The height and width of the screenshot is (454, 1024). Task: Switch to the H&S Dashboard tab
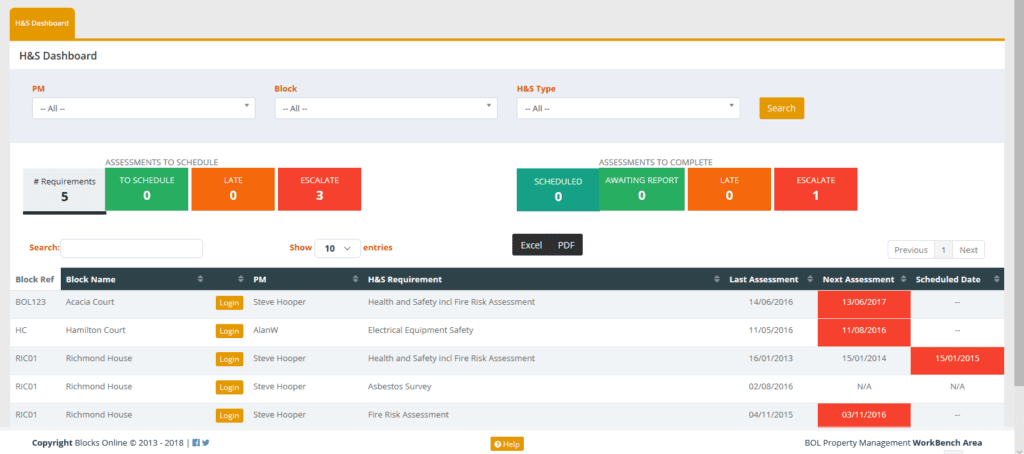click(42, 23)
